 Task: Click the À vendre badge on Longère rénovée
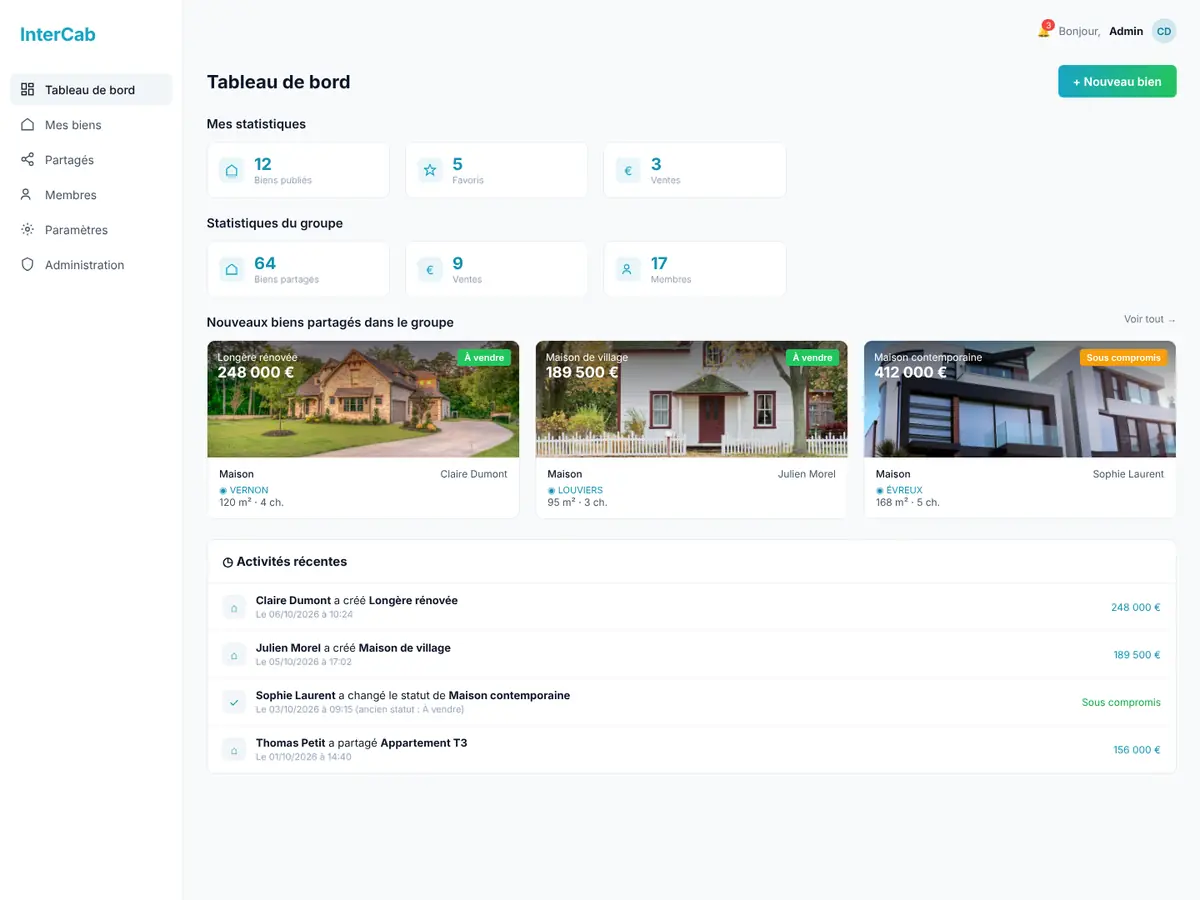coord(485,358)
